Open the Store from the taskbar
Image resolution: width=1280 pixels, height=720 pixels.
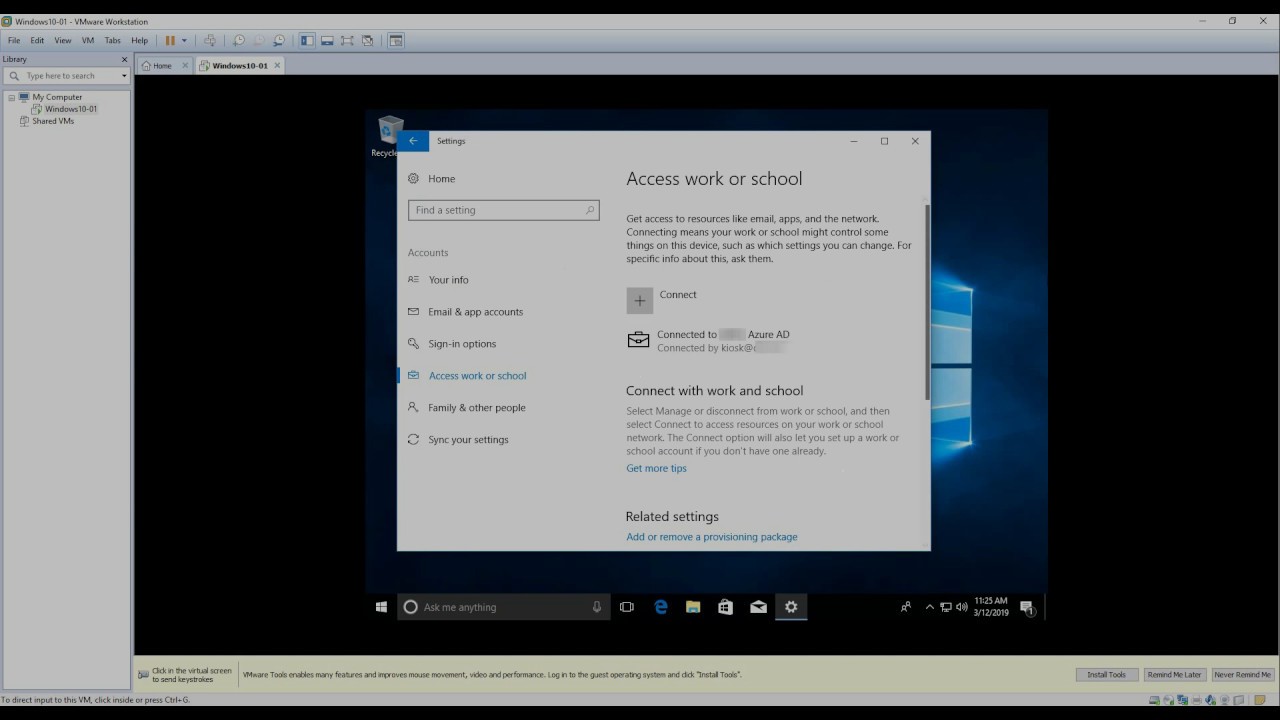(x=726, y=607)
